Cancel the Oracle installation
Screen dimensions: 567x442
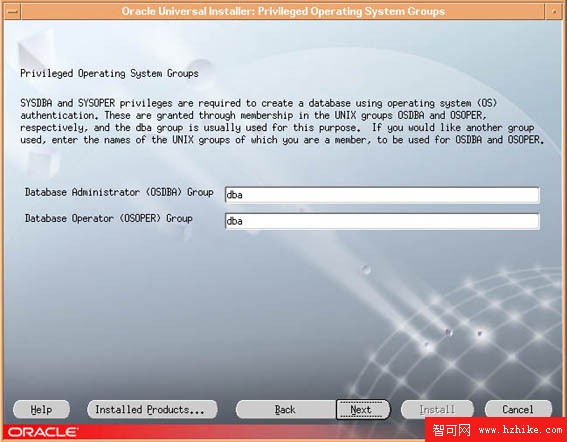click(518, 409)
